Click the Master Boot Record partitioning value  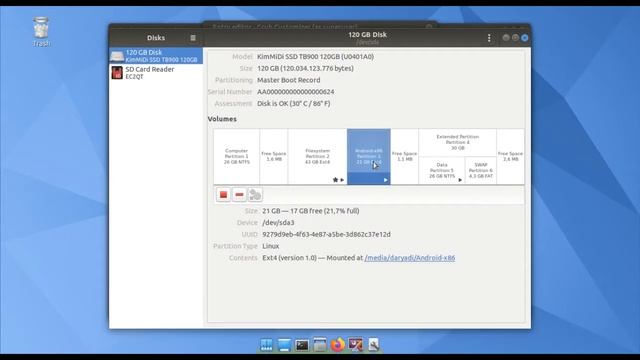[x=289, y=80]
